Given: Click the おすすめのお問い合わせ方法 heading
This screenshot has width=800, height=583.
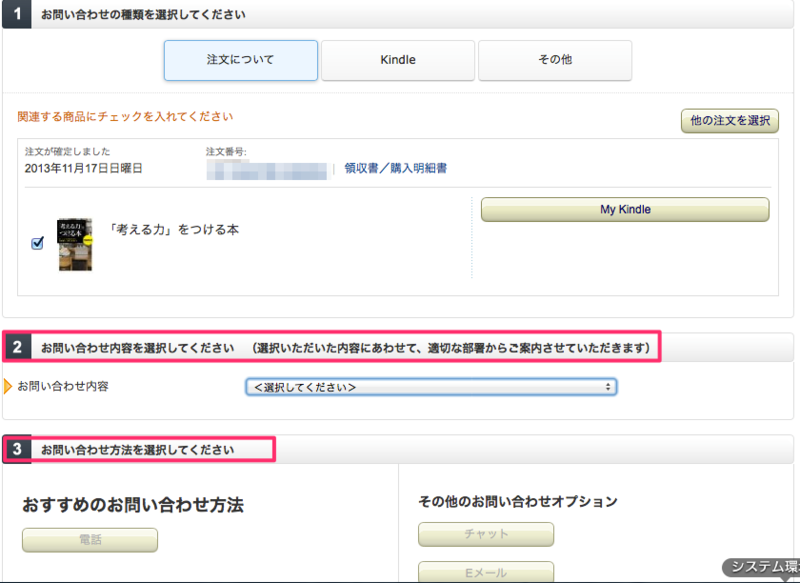Looking at the screenshot, I should point(133,505).
